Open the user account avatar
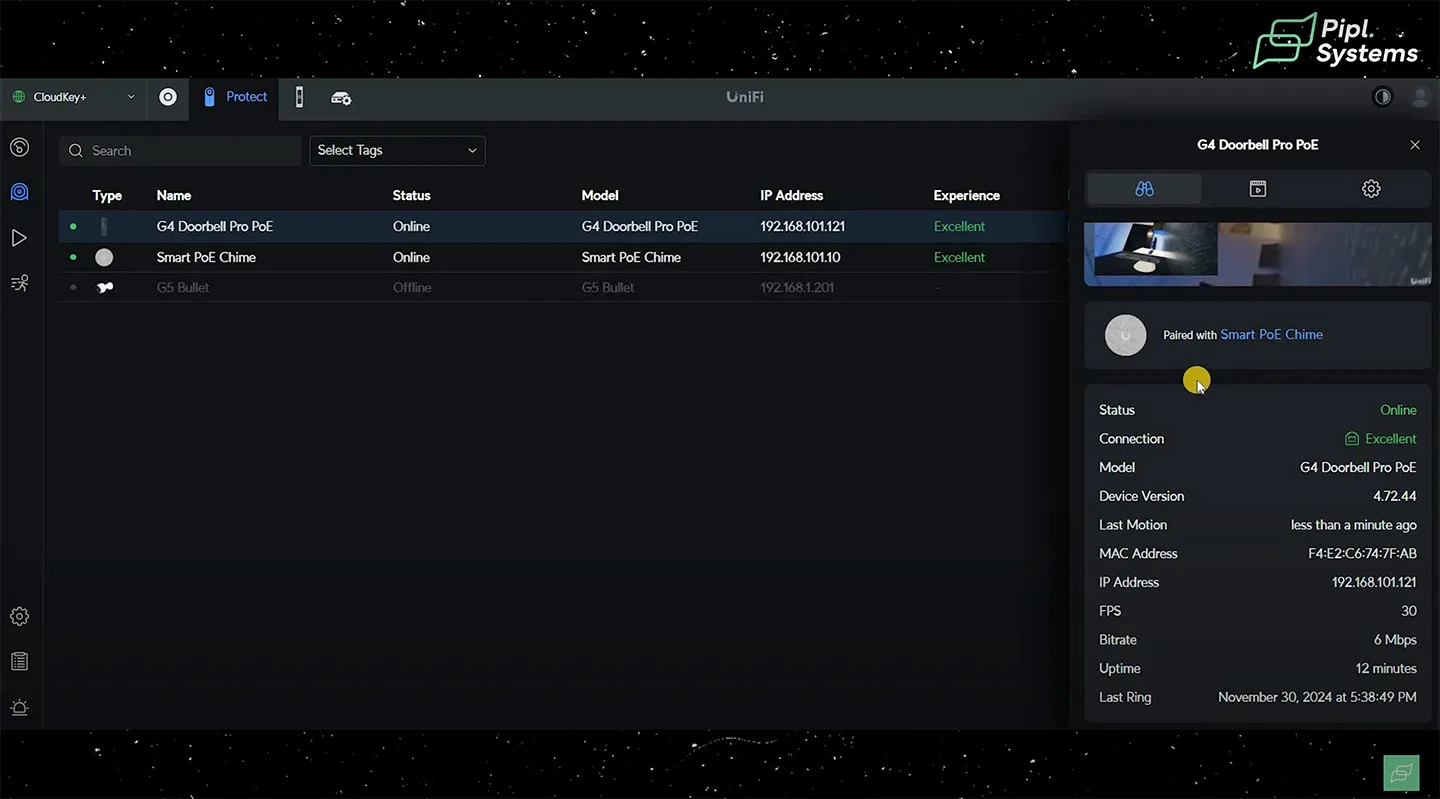 [1420, 97]
